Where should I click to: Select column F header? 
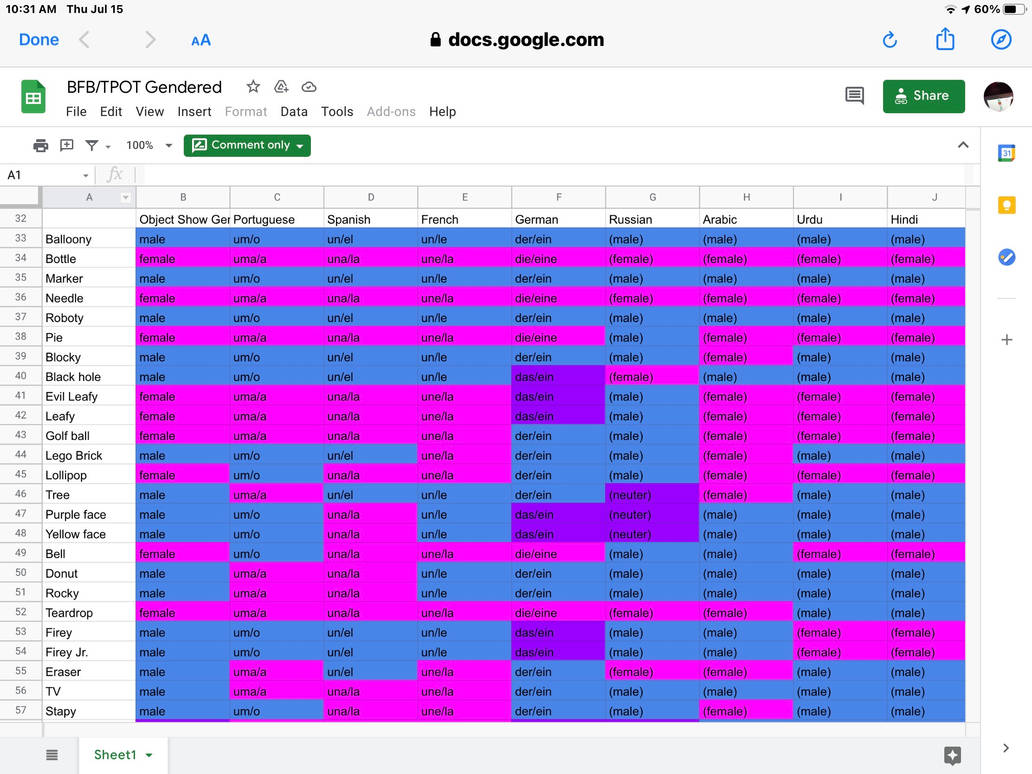tap(558, 197)
